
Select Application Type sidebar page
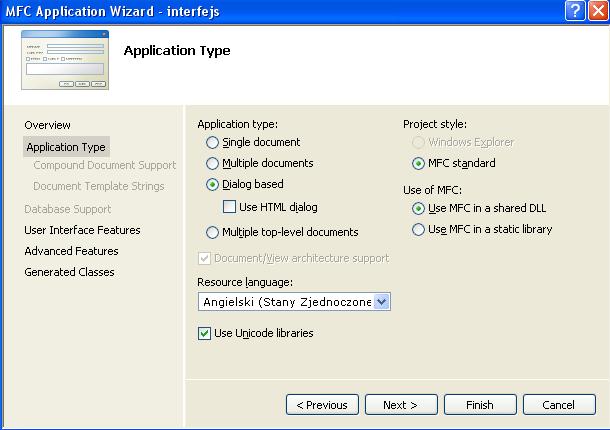pyautogui.click(x=66, y=147)
